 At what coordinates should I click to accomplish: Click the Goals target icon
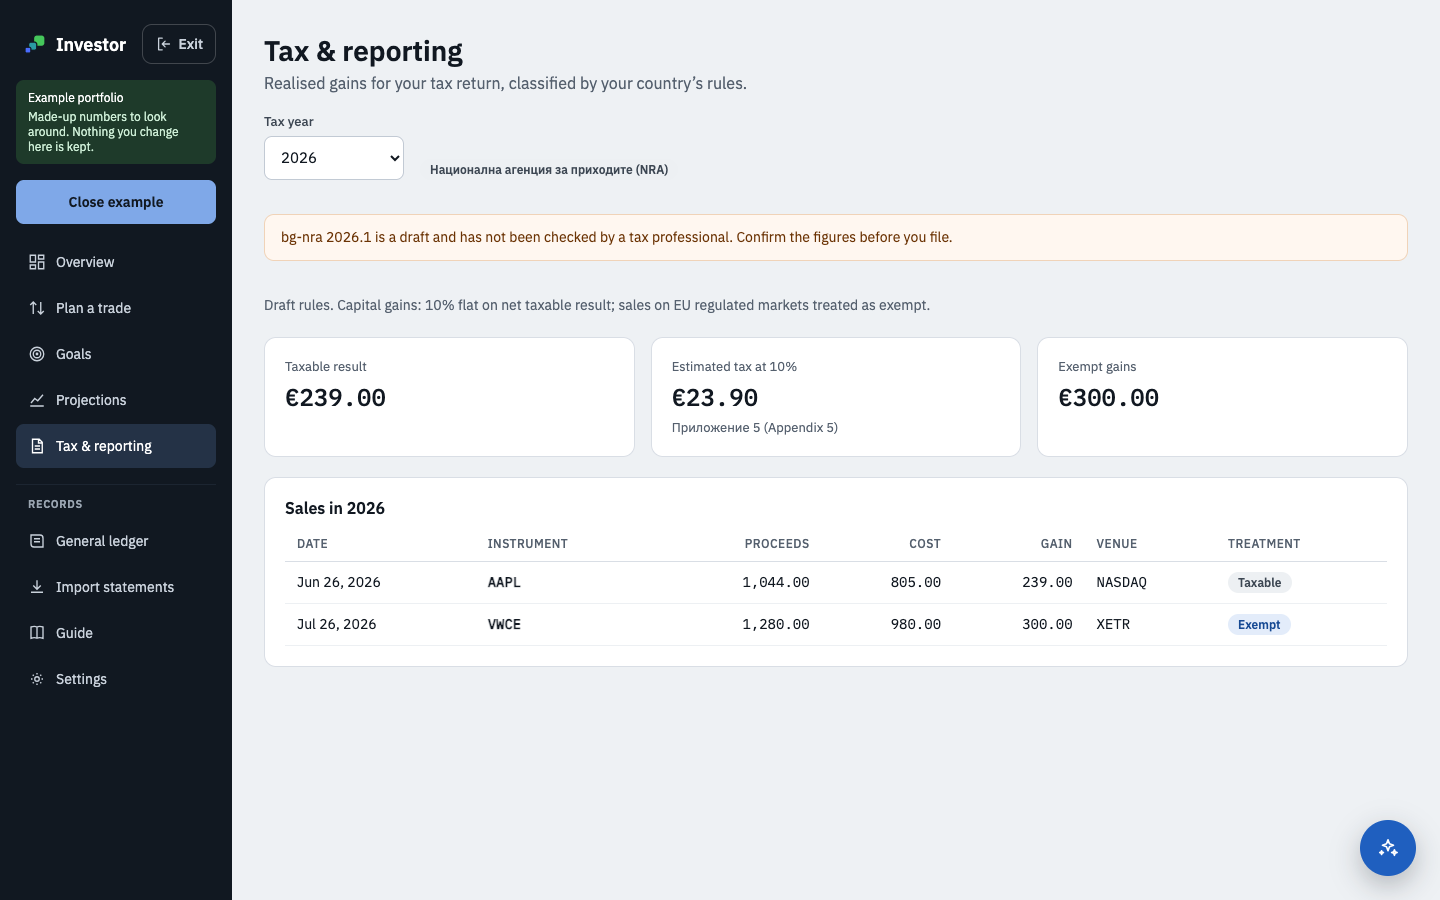[x=37, y=354]
